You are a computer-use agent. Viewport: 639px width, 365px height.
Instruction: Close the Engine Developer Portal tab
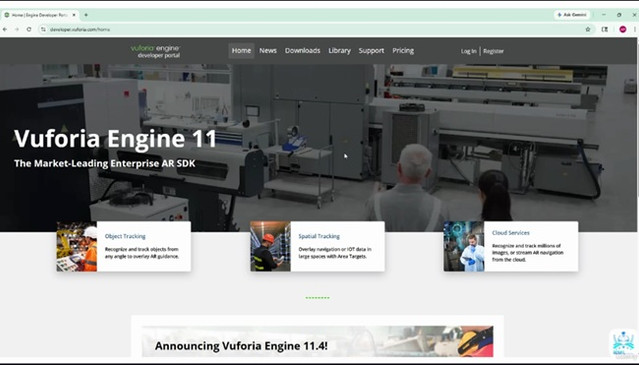point(74,15)
